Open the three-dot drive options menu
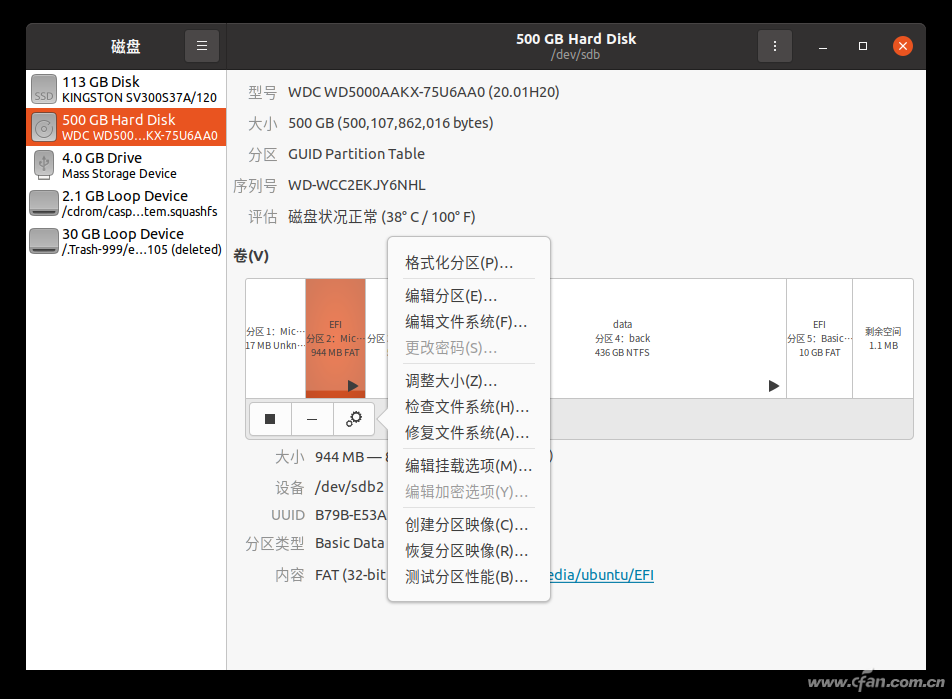952x699 pixels. pos(775,45)
